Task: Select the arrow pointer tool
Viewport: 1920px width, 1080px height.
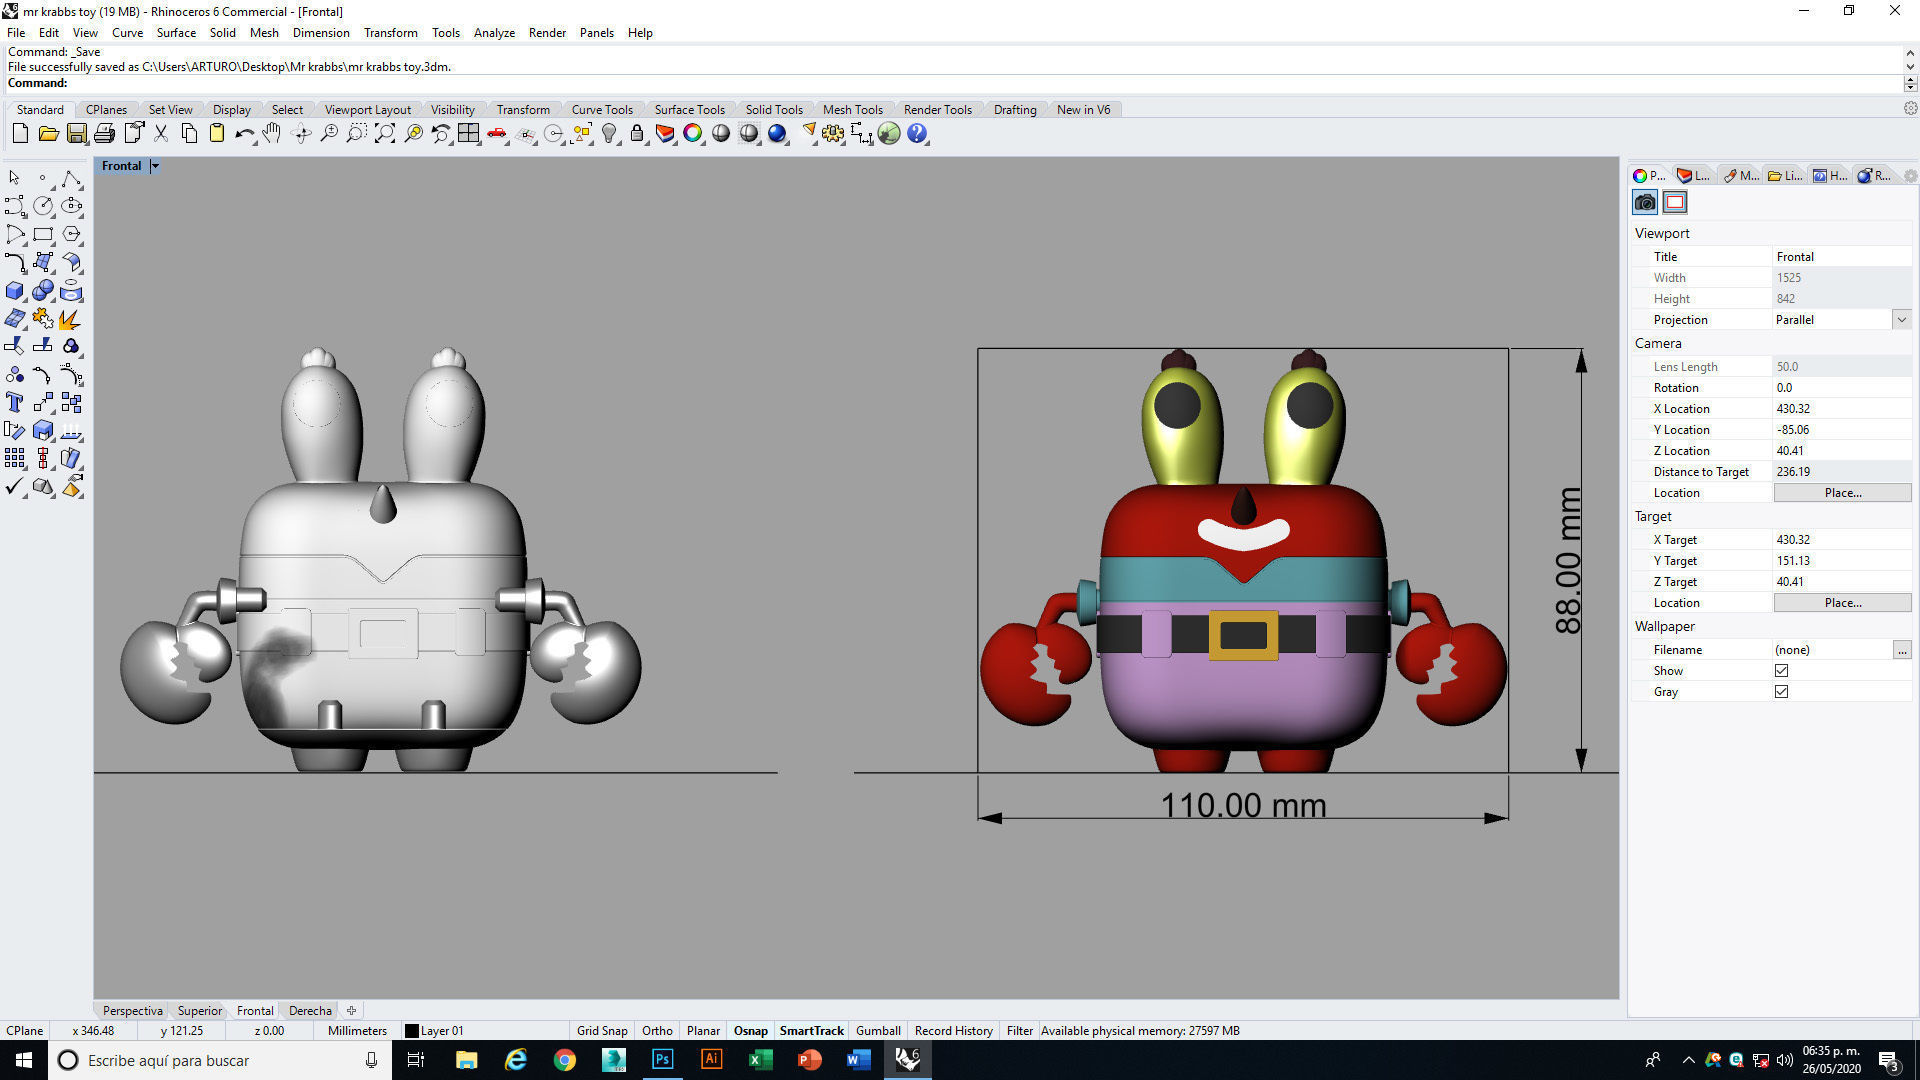Action: click(14, 178)
